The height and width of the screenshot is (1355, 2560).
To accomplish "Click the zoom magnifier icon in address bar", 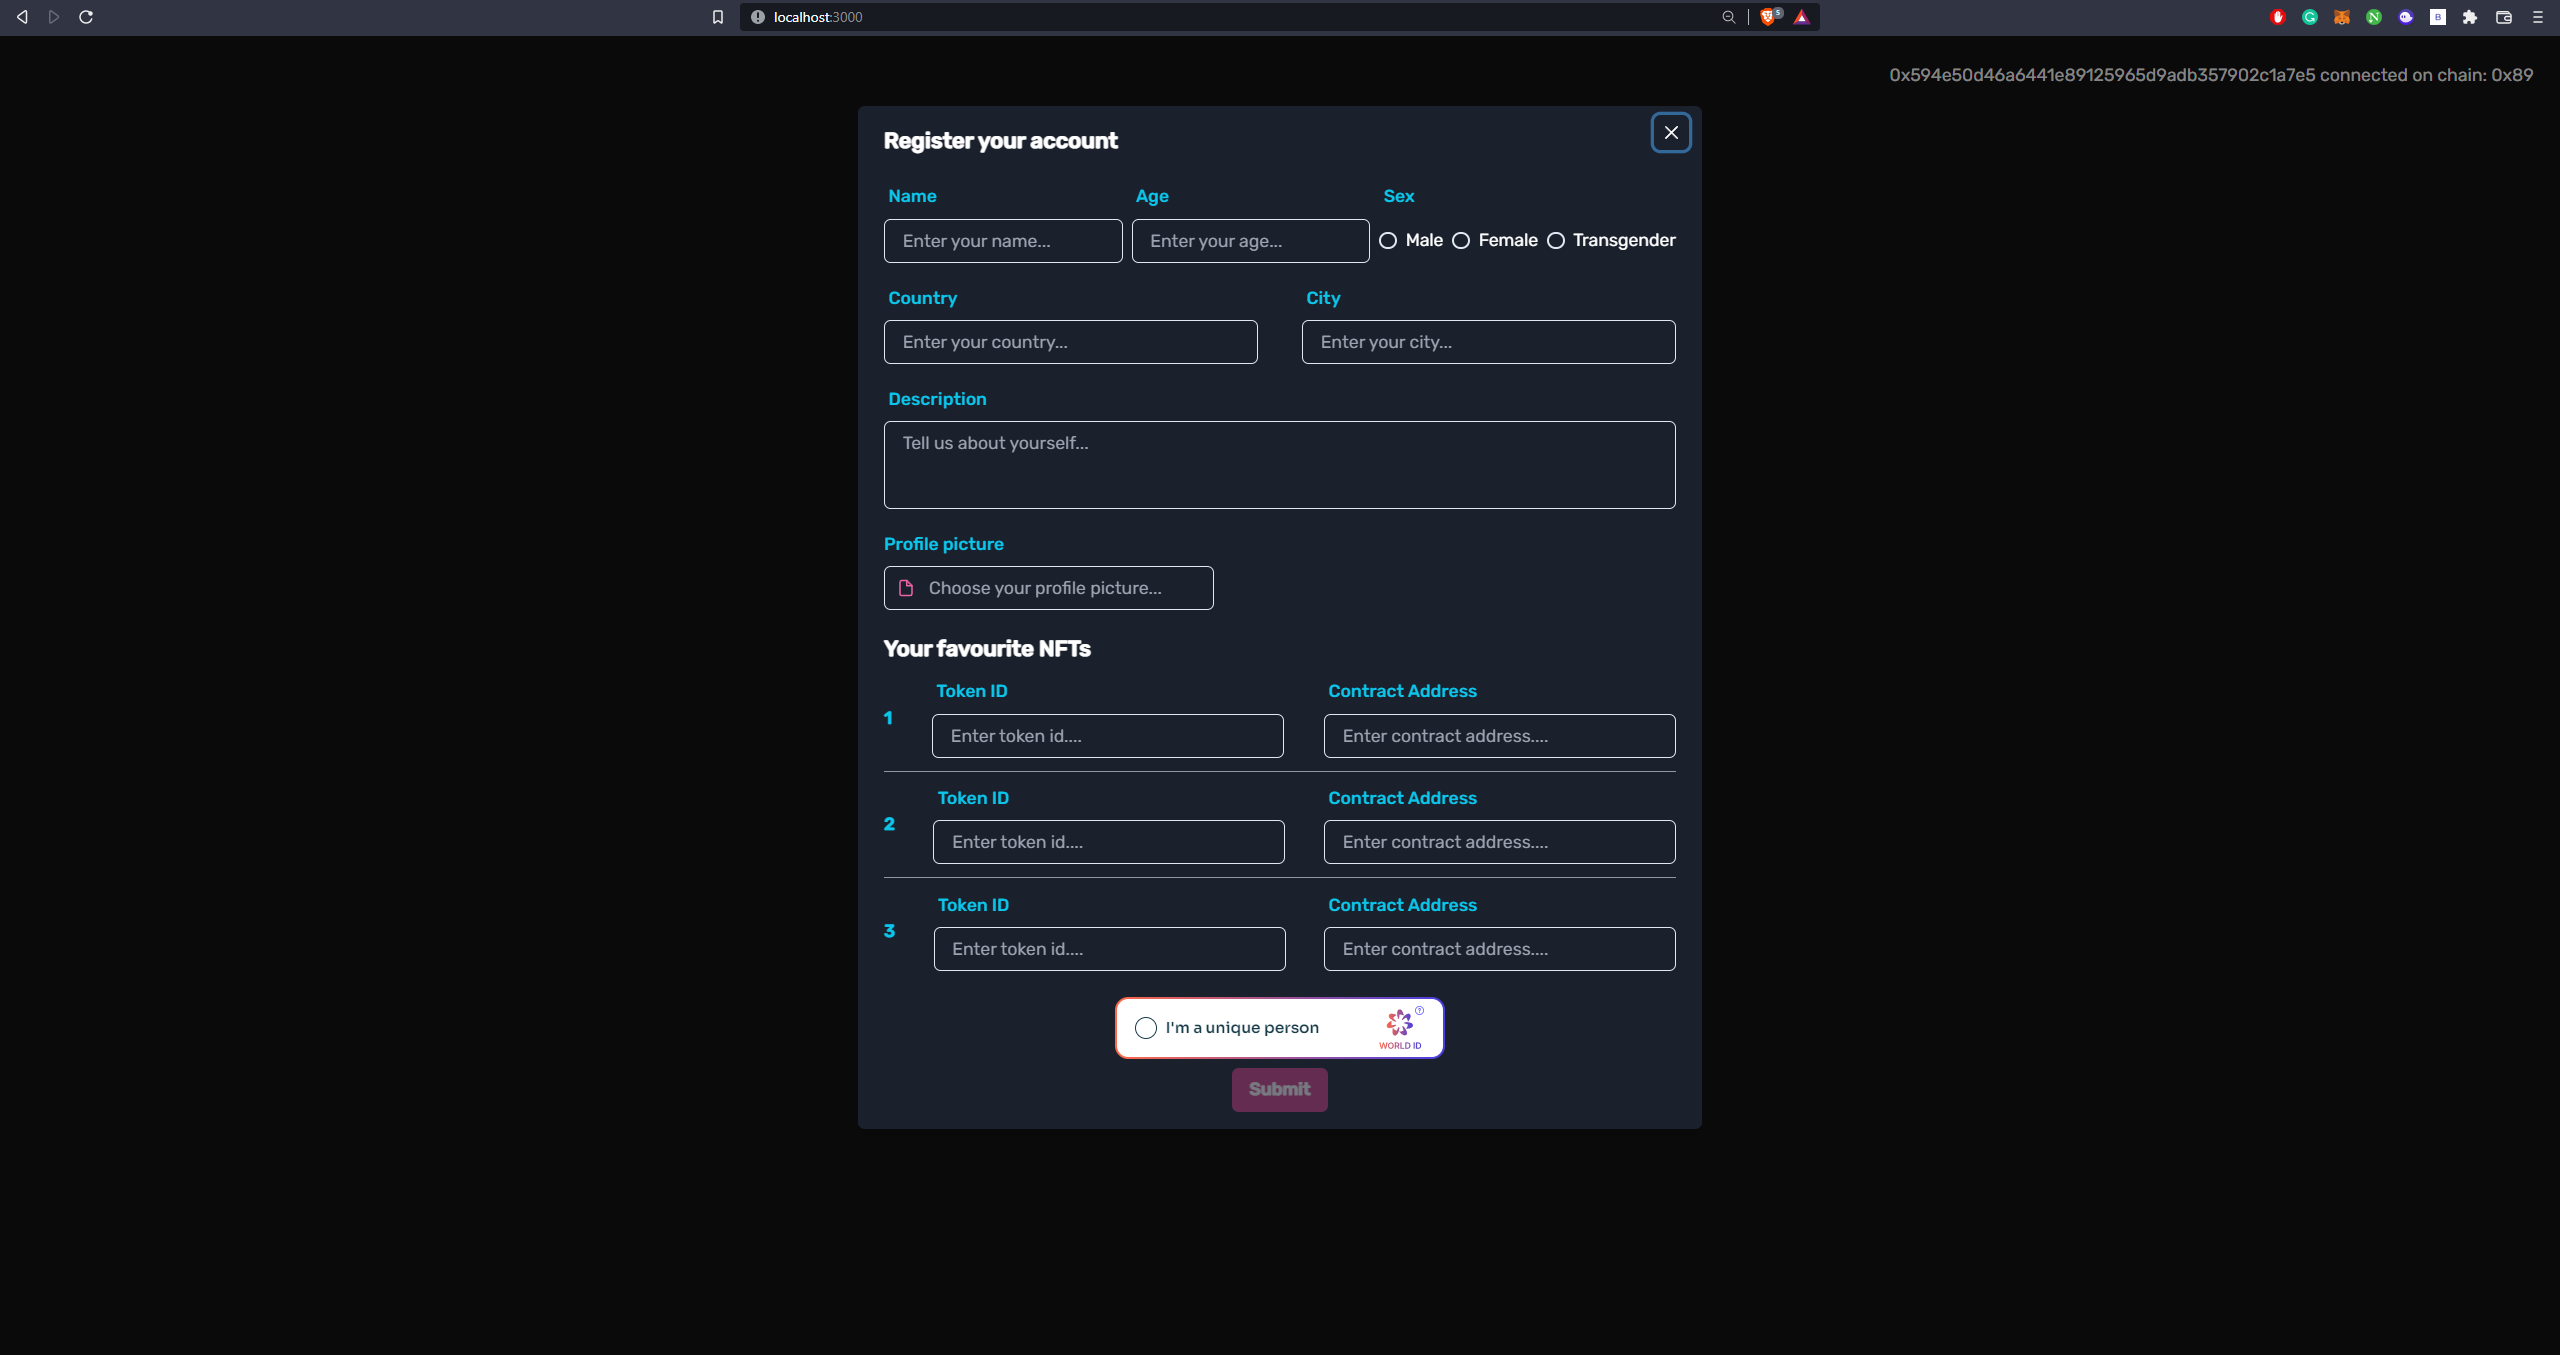I will click(1728, 17).
